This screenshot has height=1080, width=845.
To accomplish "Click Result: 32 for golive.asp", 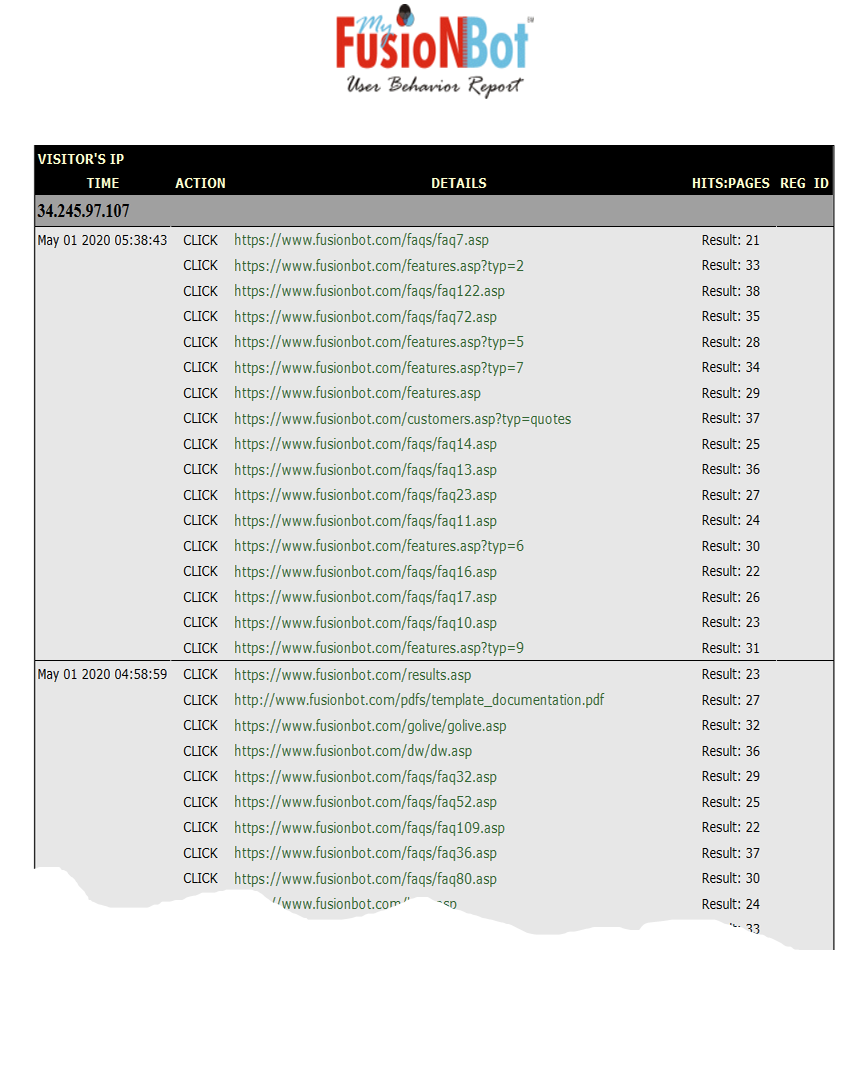I will (x=731, y=725).
